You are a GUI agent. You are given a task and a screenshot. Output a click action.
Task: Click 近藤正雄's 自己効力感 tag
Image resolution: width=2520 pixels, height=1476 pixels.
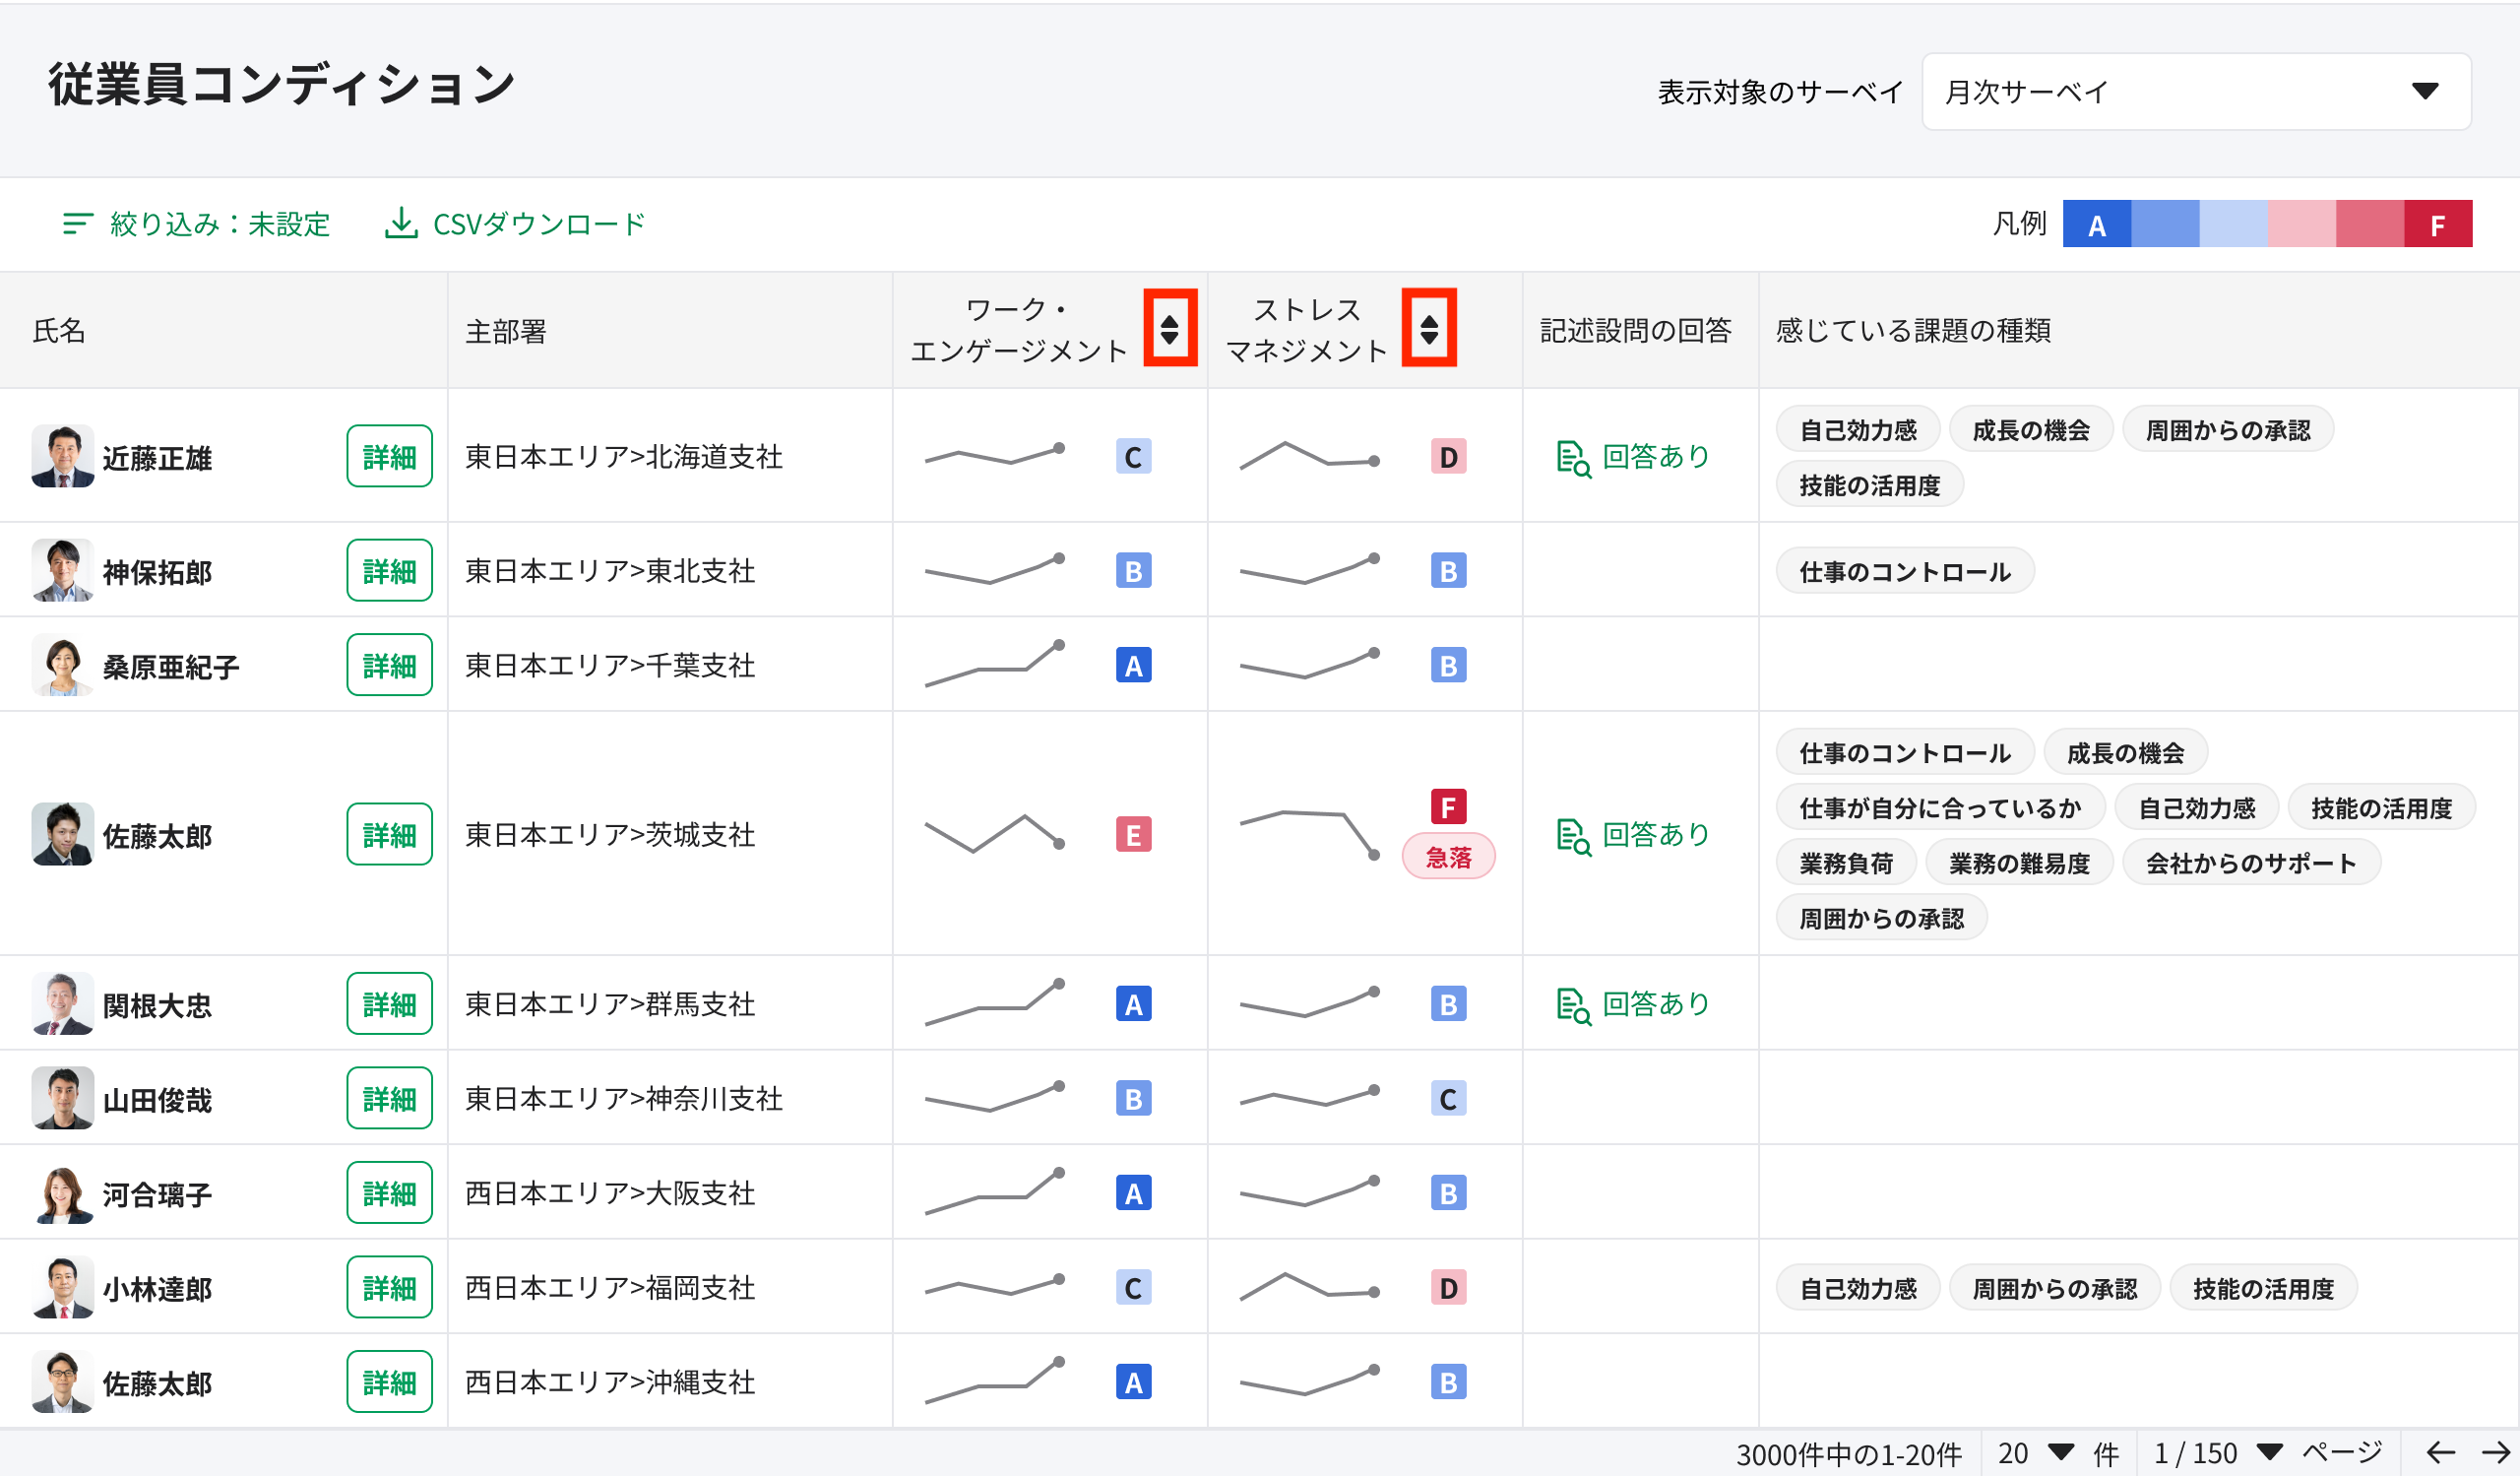tap(1858, 430)
